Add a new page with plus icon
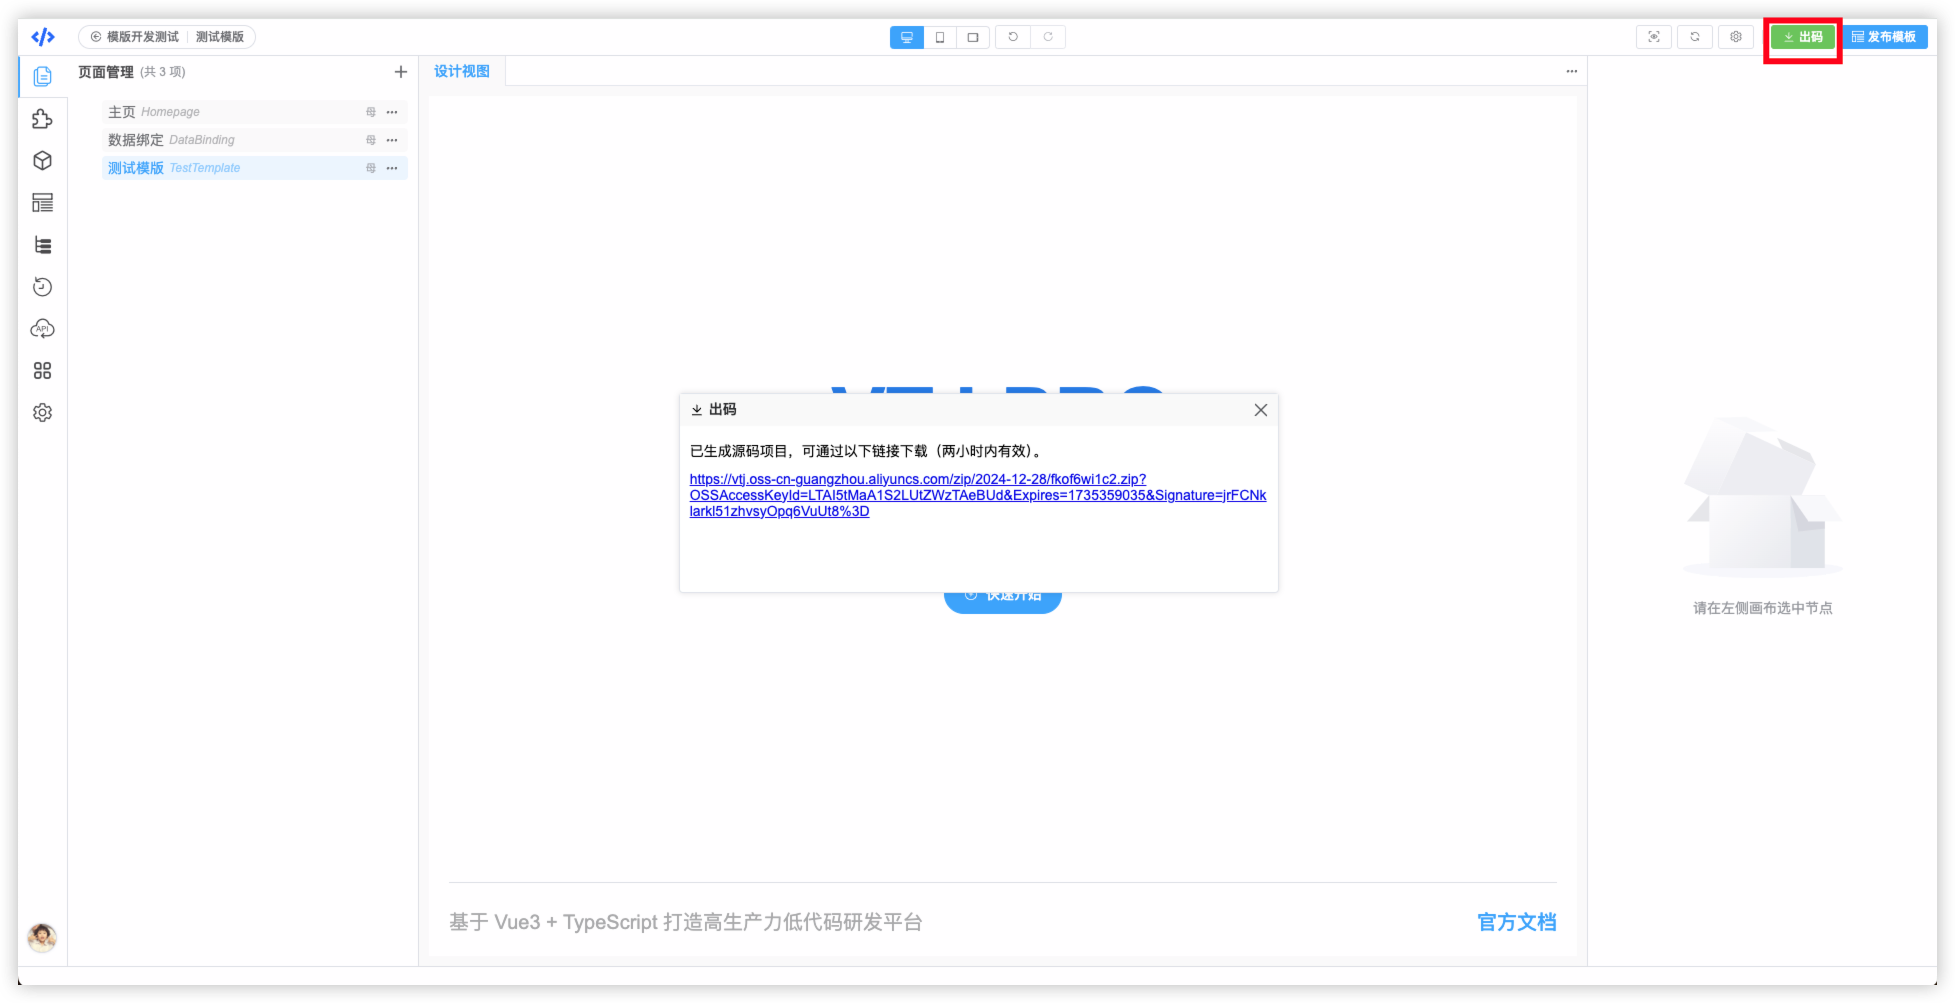The image size is (1955, 1003). pyautogui.click(x=400, y=72)
